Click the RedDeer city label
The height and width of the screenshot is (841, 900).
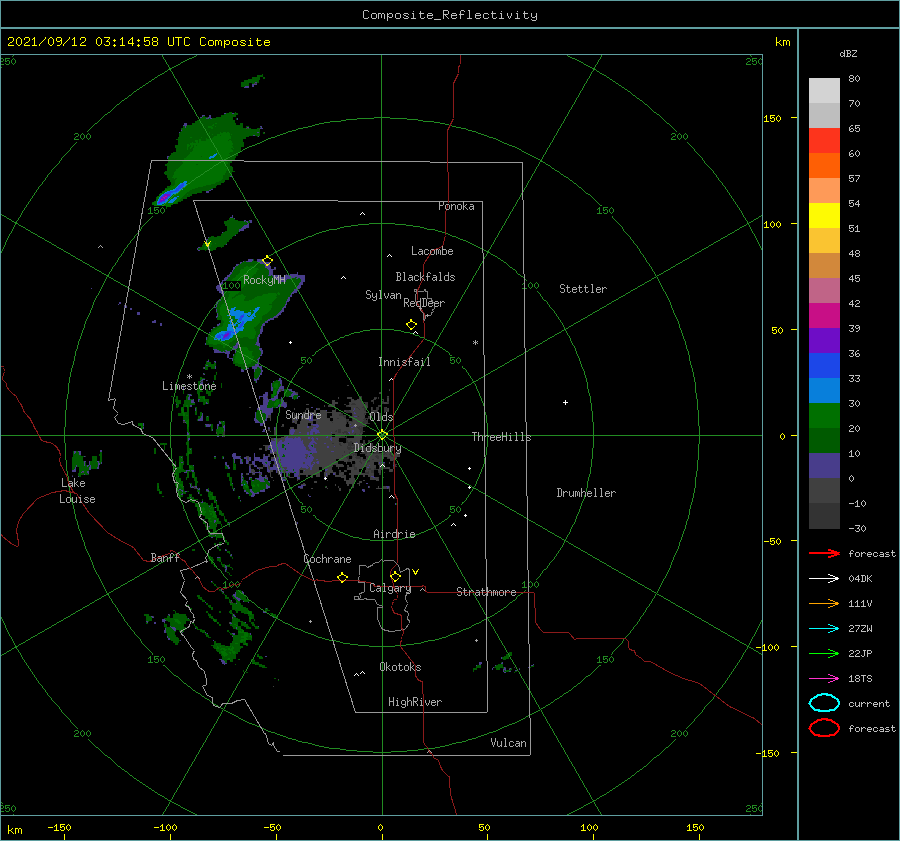(424, 303)
